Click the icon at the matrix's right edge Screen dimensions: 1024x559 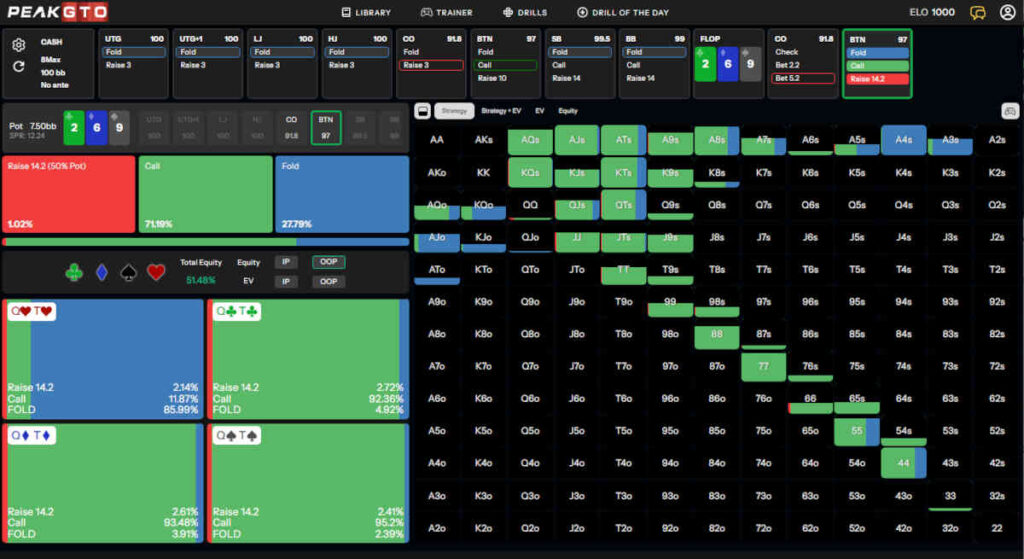[1009, 111]
